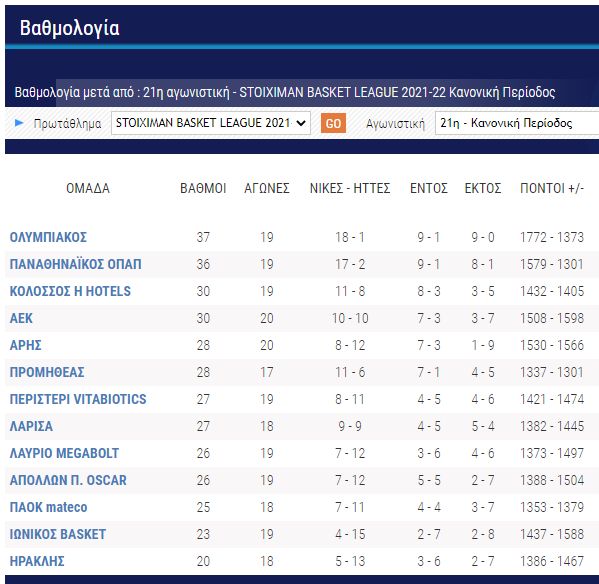
Task: Click the ΗΡΑΚΛΗΣ team name
Action: pyautogui.click(x=37, y=561)
